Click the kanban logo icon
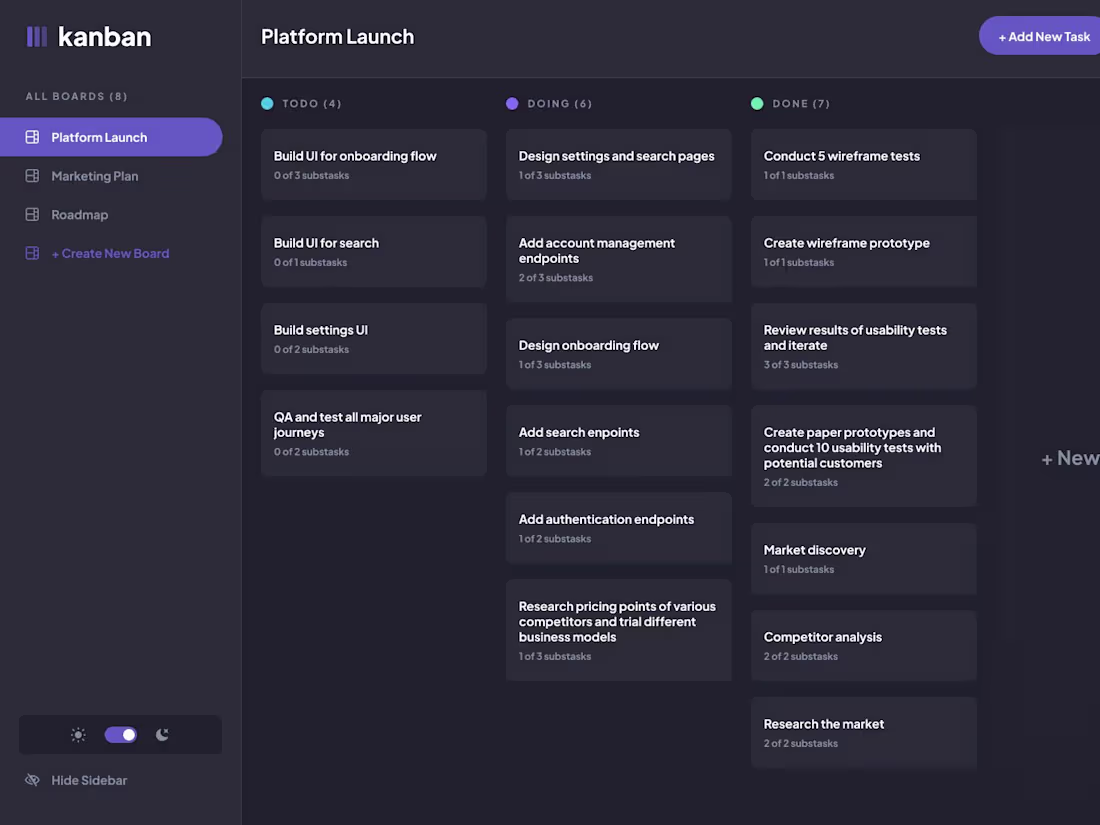This screenshot has width=1100, height=825. coord(36,36)
